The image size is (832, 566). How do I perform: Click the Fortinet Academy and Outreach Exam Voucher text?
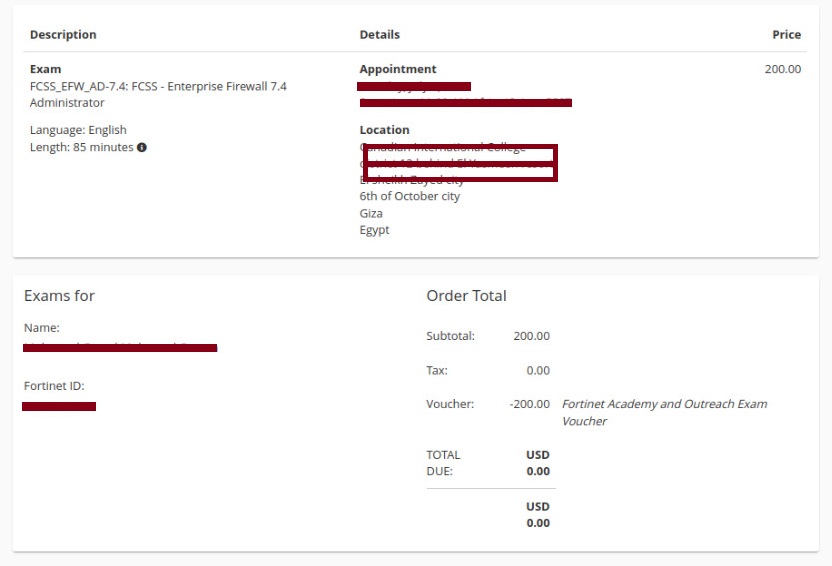(x=664, y=412)
